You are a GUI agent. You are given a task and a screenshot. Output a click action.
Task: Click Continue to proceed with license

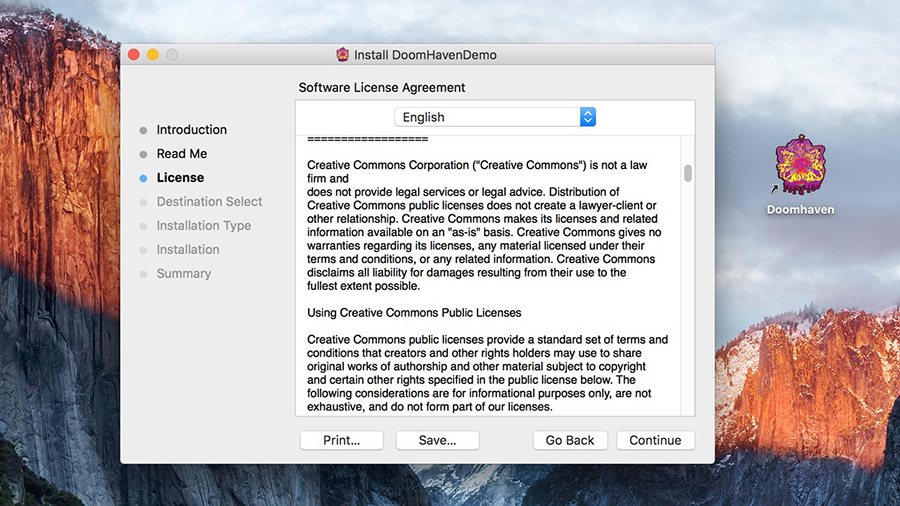[x=655, y=440]
